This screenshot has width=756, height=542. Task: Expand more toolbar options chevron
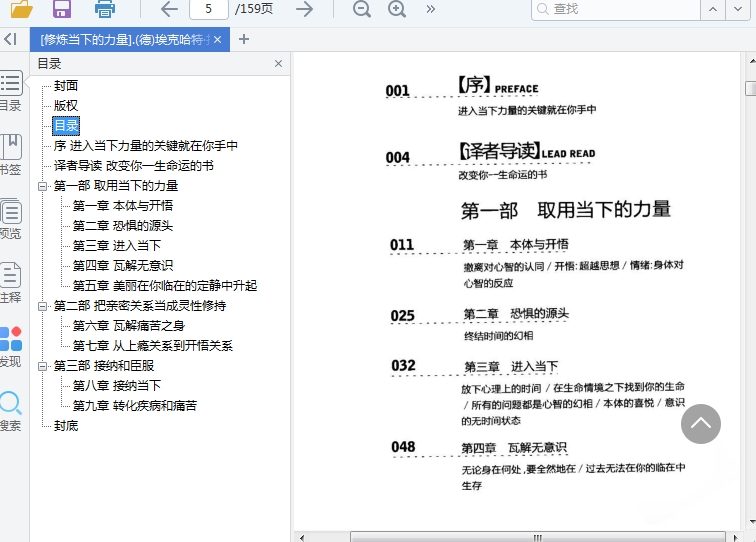coord(431,9)
